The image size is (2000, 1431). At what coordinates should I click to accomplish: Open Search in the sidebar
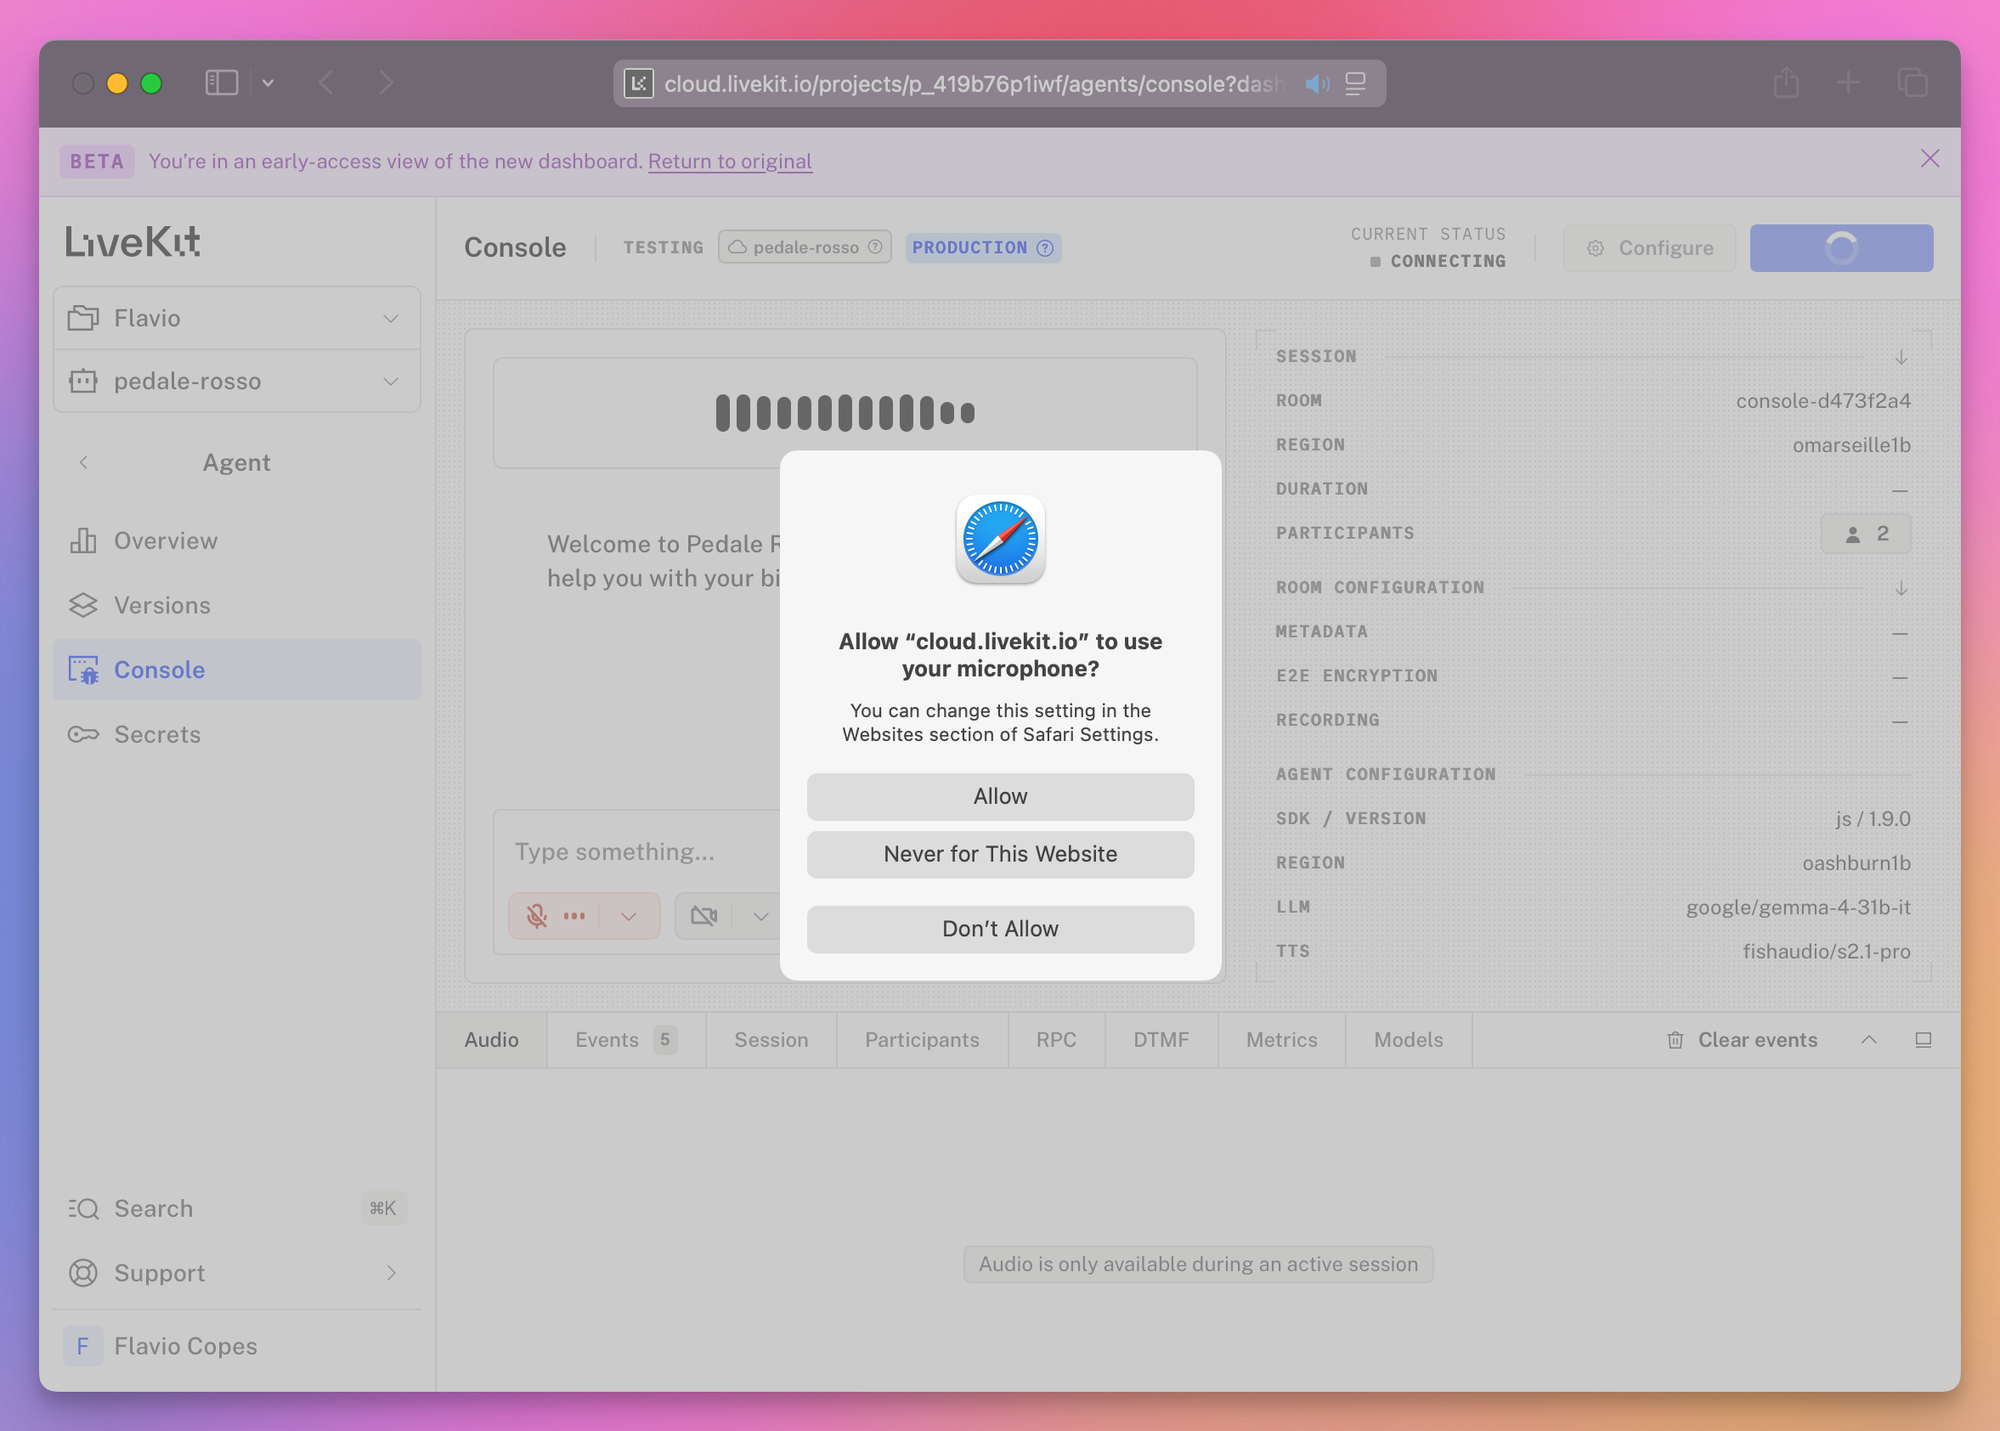pyautogui.click(x=237, y=1208)
